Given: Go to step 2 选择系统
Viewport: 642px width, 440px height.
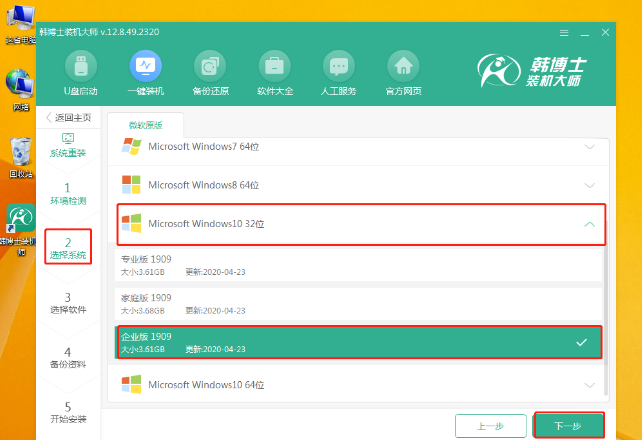Looking at the screenshot, I should [x=68, y=248].
